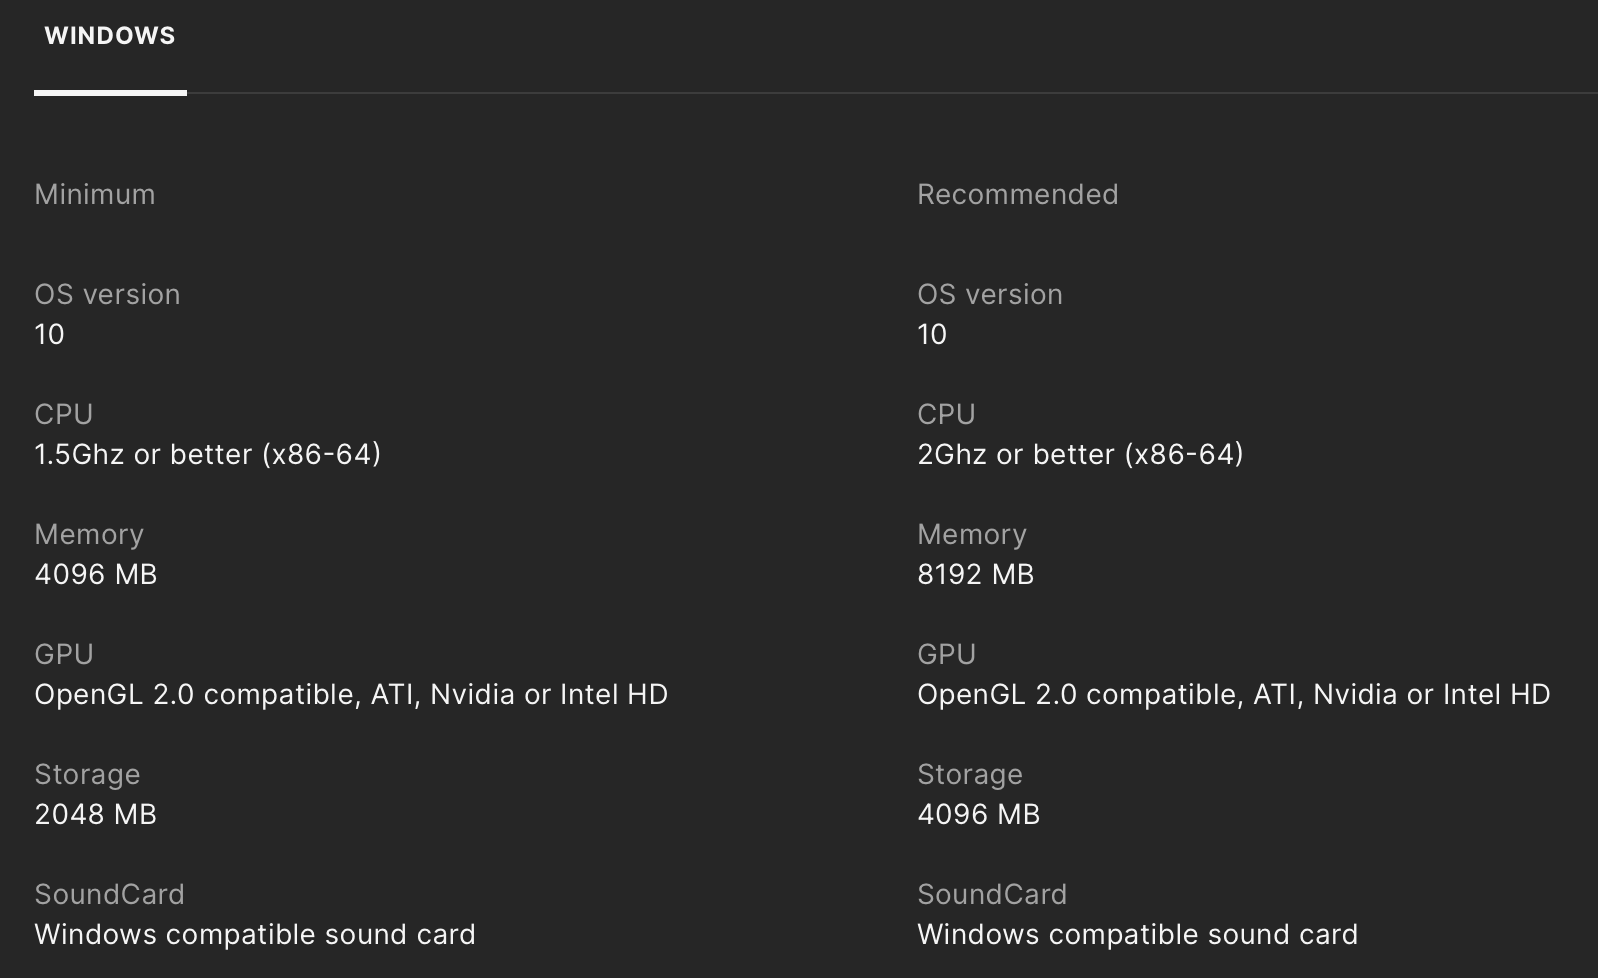Click the recommended OS version label

990,294
